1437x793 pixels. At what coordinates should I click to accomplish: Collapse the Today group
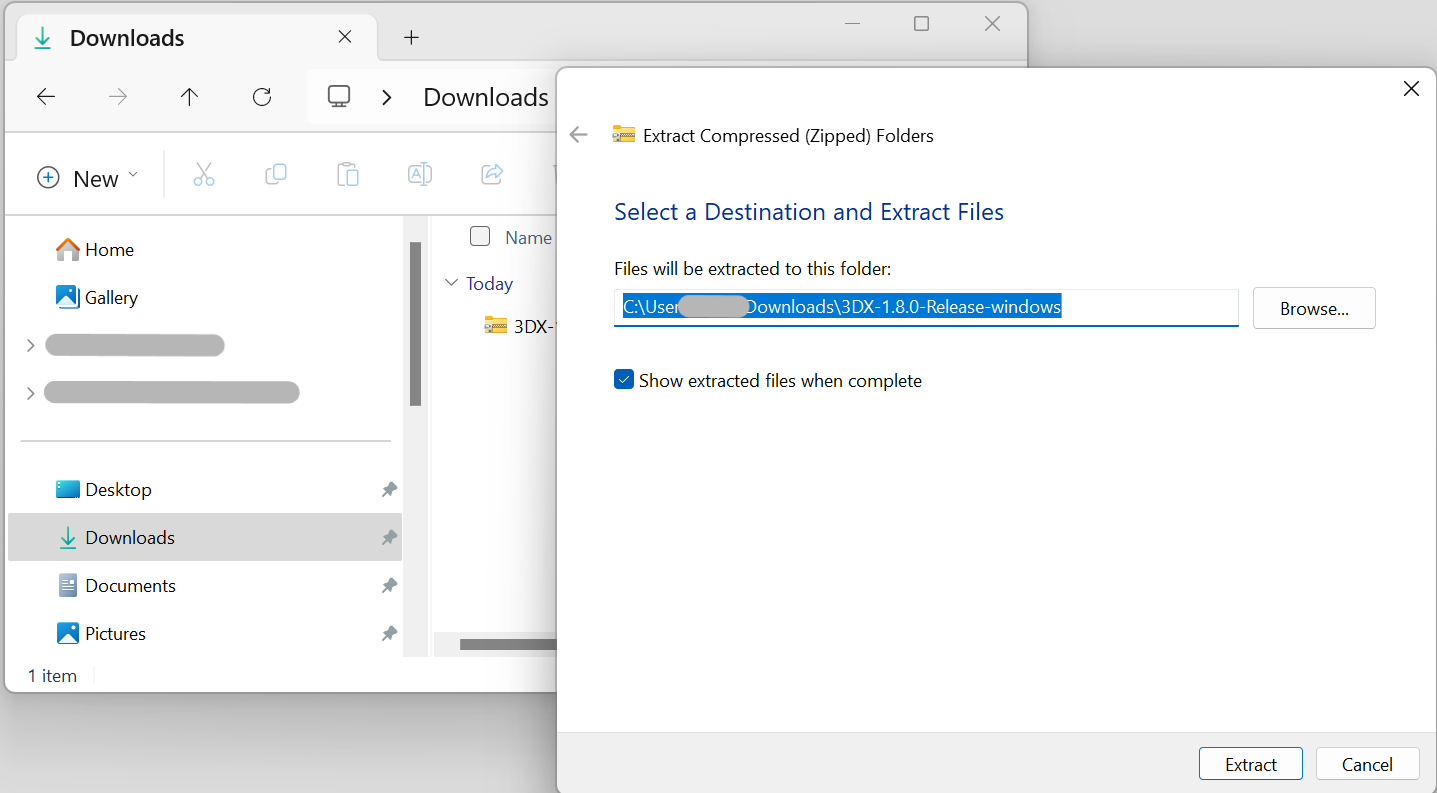[451, 283]
